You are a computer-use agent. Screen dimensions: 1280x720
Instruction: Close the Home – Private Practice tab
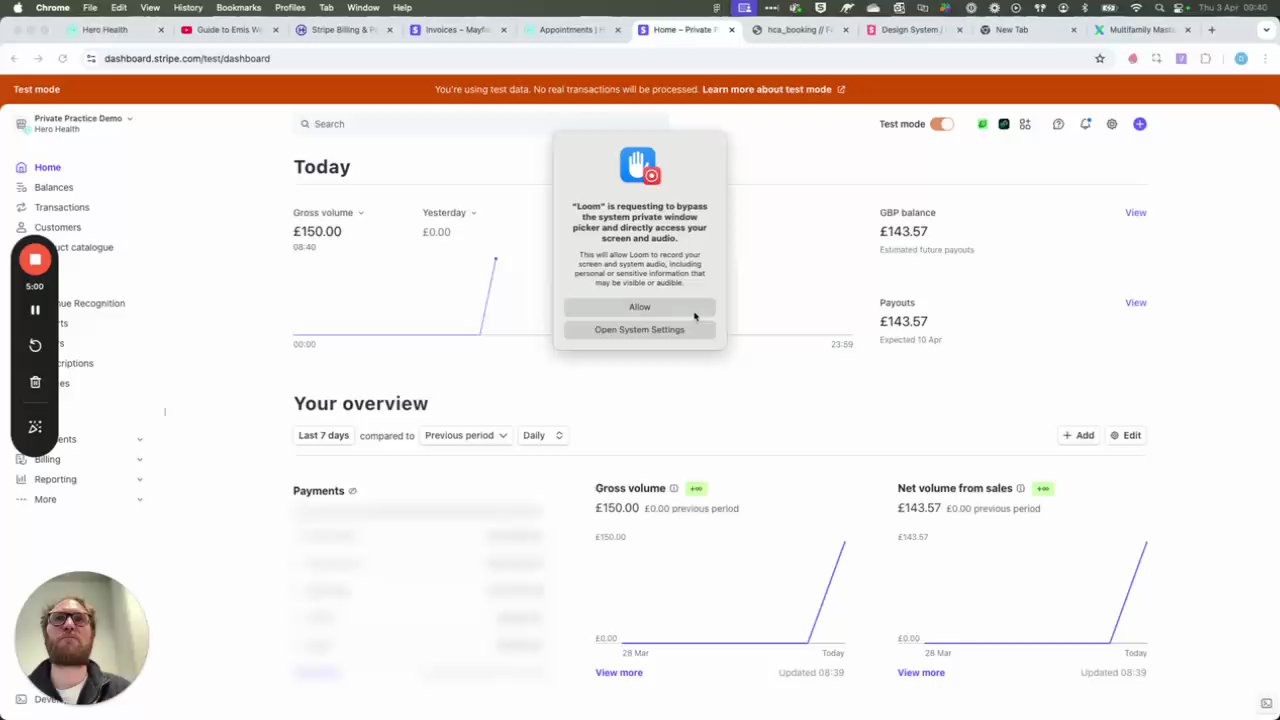(x=732, y=30)
